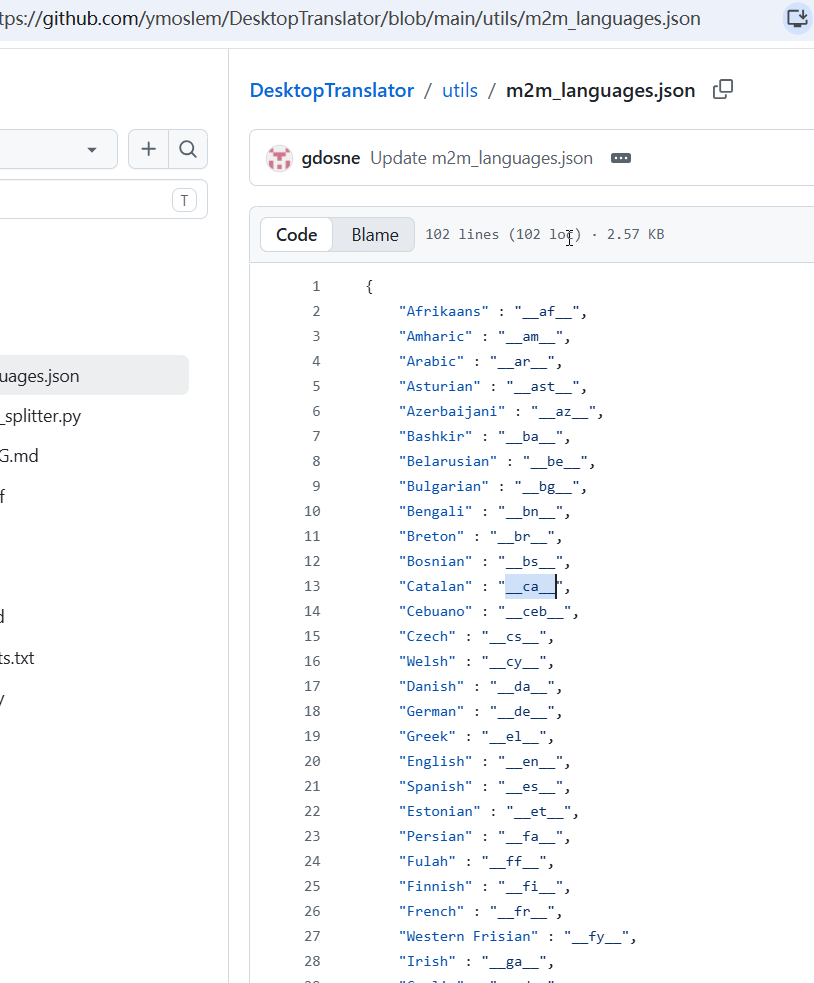The height and width of the screenshot is (983, 814).
Task: Click the "German" key text
Action: [x=431, y=712]
